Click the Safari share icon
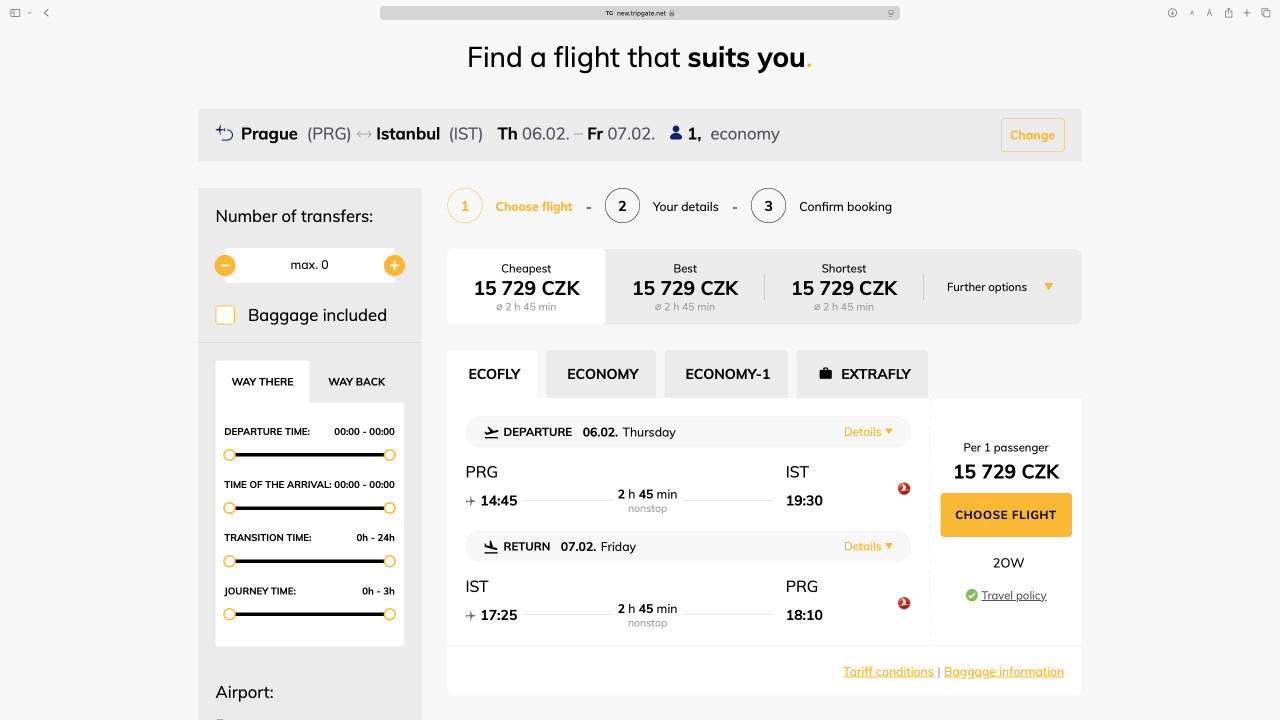 click(x=1228, y=13)
